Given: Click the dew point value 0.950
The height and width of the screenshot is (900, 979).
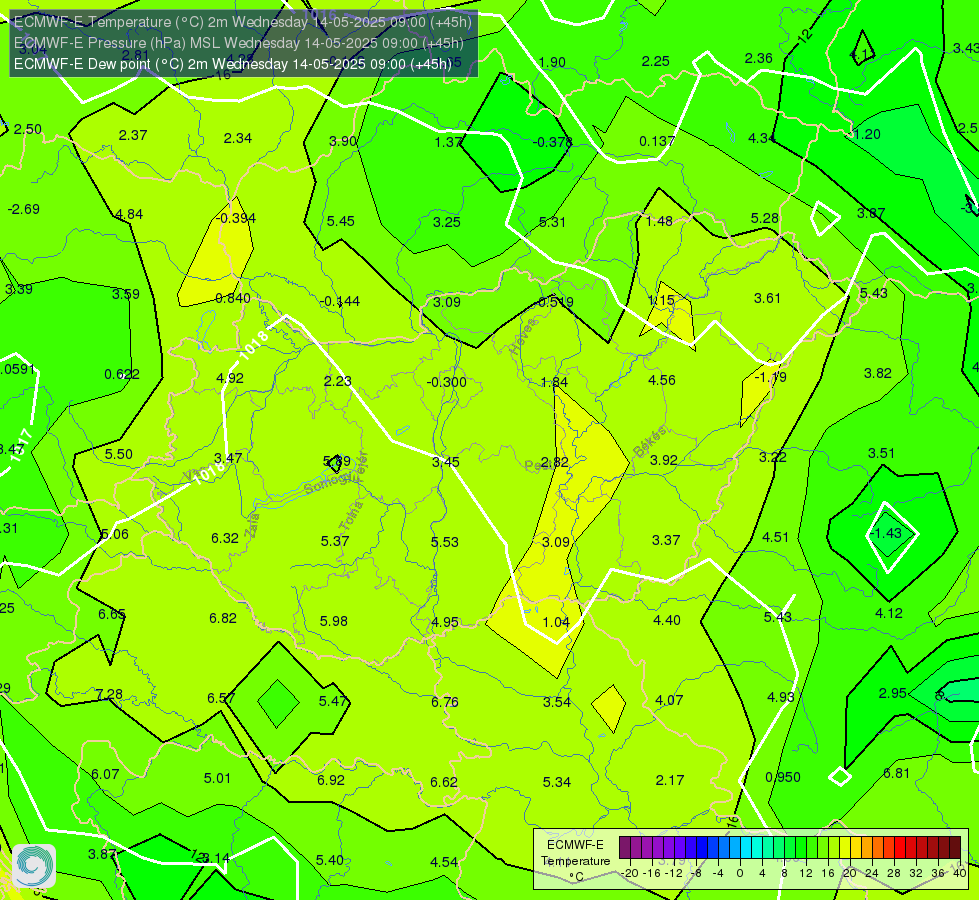Looking at the screenshot, I should pos(783,777).
